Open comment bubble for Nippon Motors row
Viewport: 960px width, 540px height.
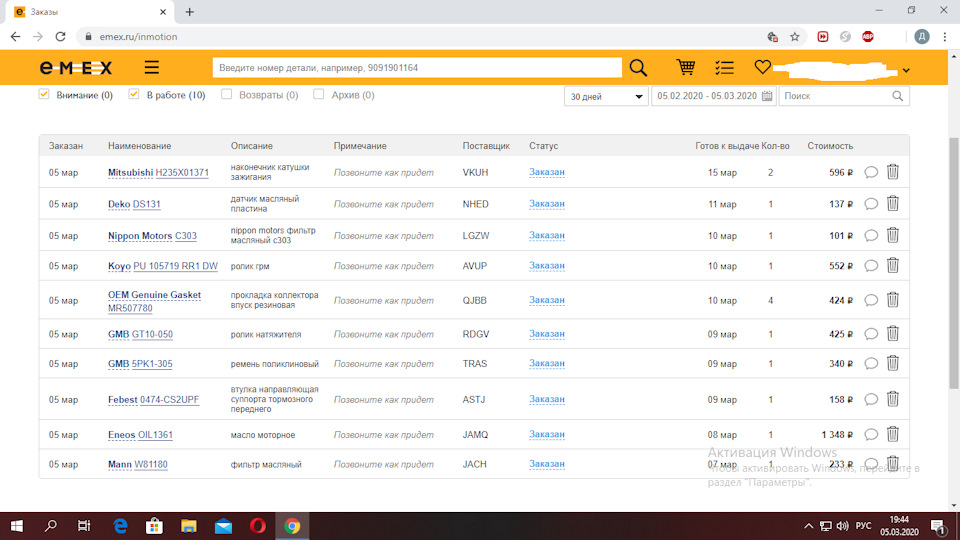point(871,236)
